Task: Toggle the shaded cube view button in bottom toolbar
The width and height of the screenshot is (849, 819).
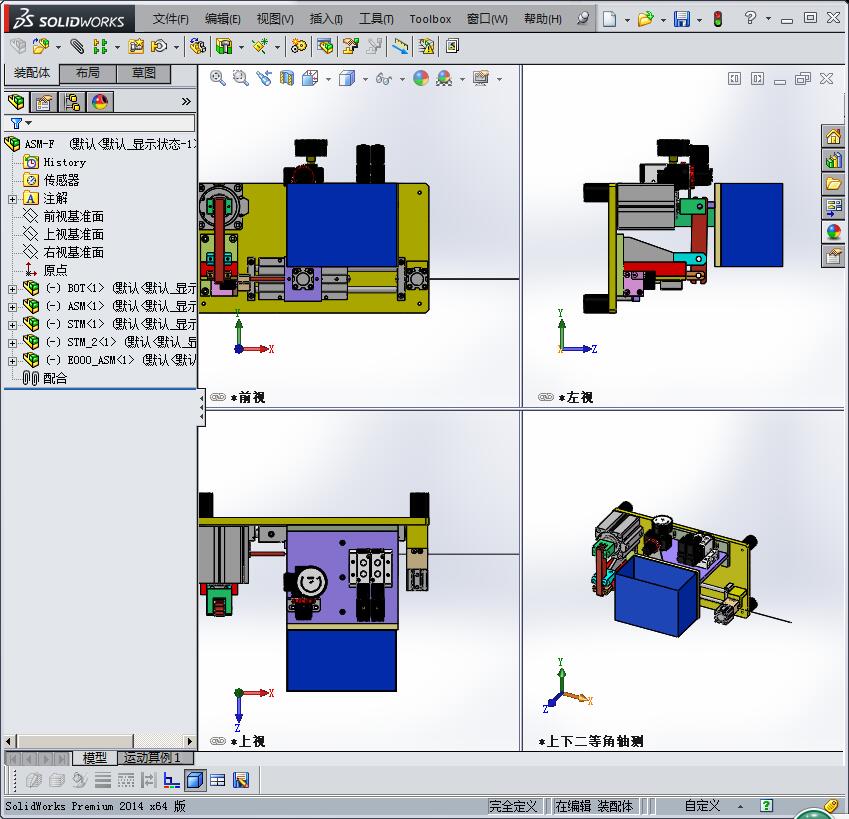Action: coord(195,780)
